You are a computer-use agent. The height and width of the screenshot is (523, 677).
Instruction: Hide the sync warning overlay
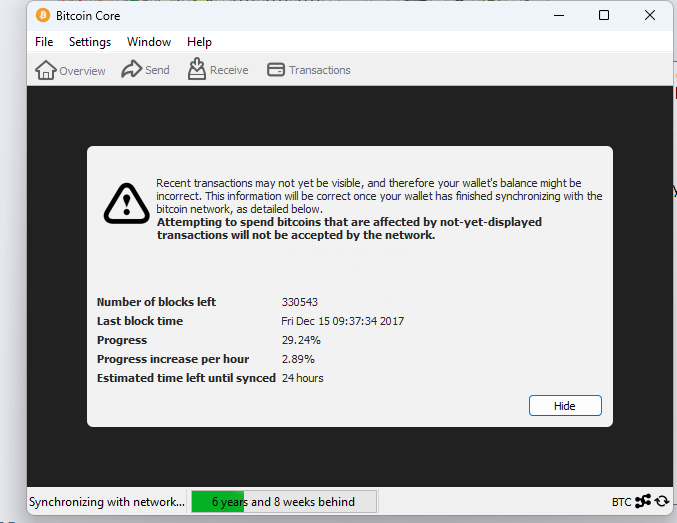point(565,406)
